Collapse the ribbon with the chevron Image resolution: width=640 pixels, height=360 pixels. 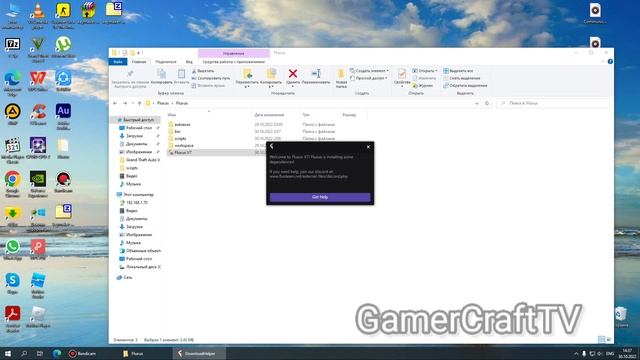(603, 62)
